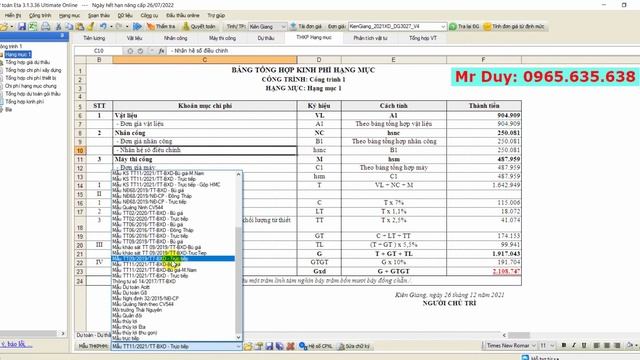Open the Dữ liệu menu
The width and height of the screenshot is (640, 360).
pos(125,16)
